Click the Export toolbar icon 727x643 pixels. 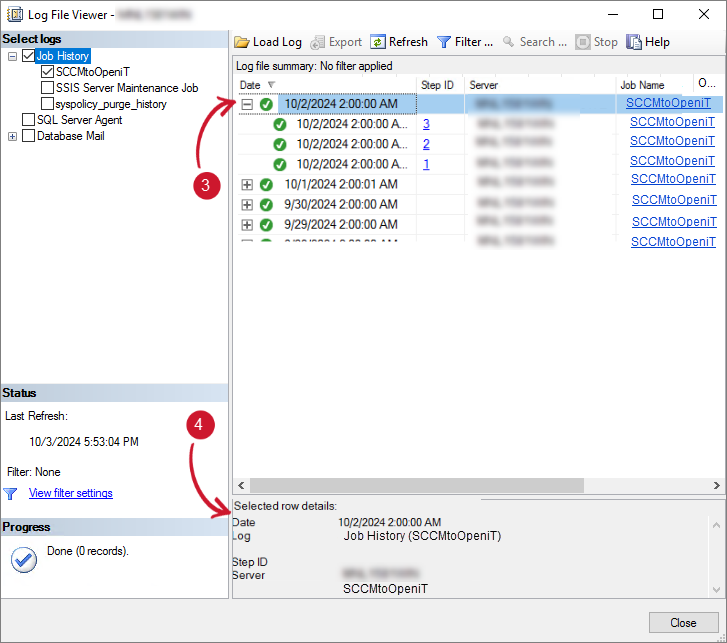318,42
